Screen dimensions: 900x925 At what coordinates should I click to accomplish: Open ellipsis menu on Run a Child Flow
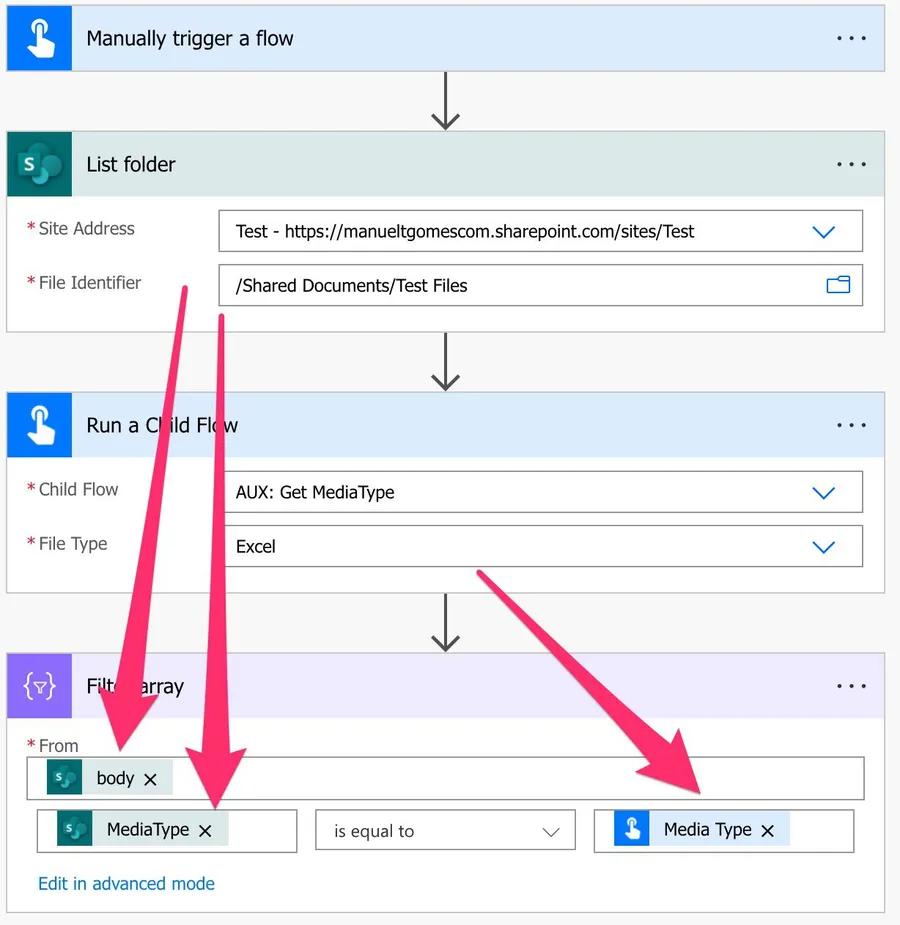tap(851, 425)
